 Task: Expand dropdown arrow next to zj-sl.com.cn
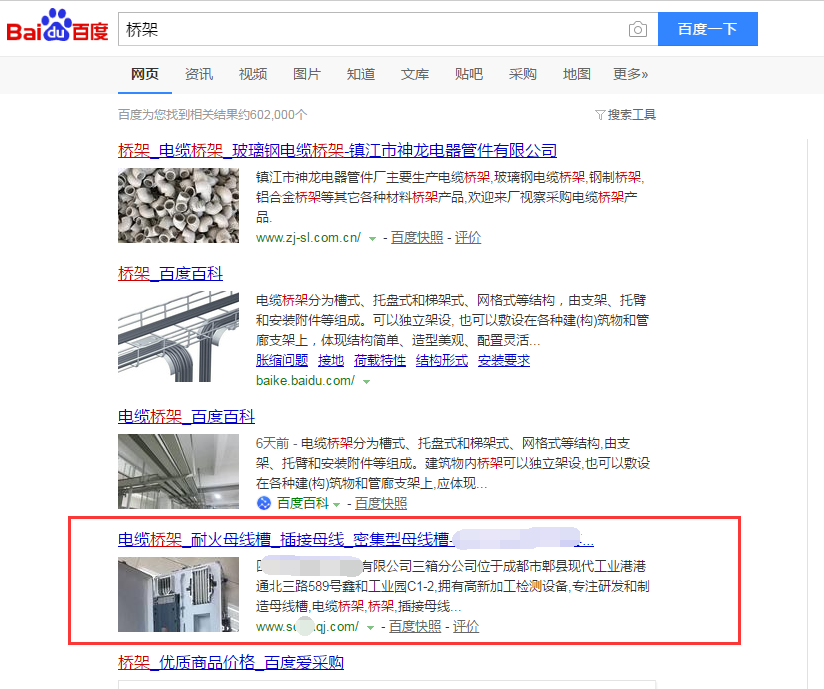373,239
